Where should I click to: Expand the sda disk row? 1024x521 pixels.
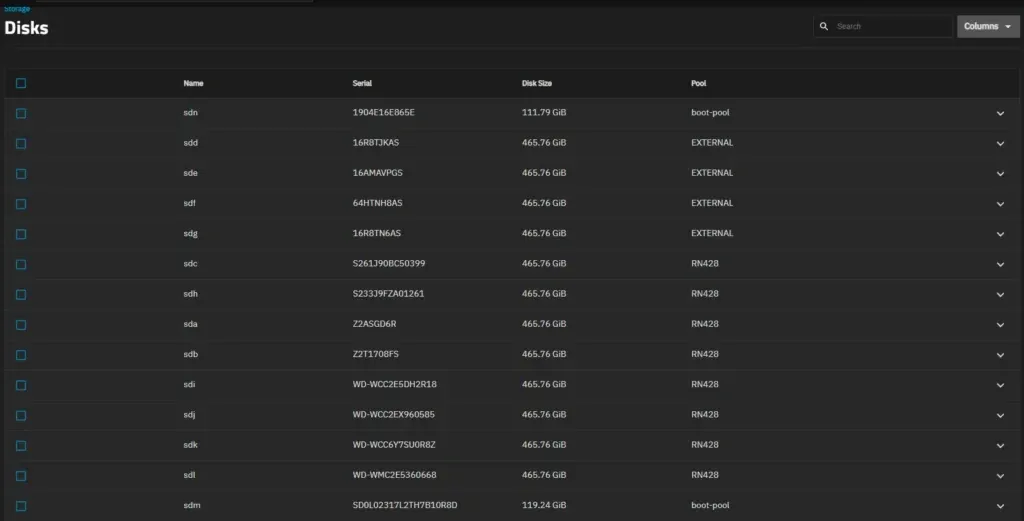pyautogui.click(x=1000, y=325)
